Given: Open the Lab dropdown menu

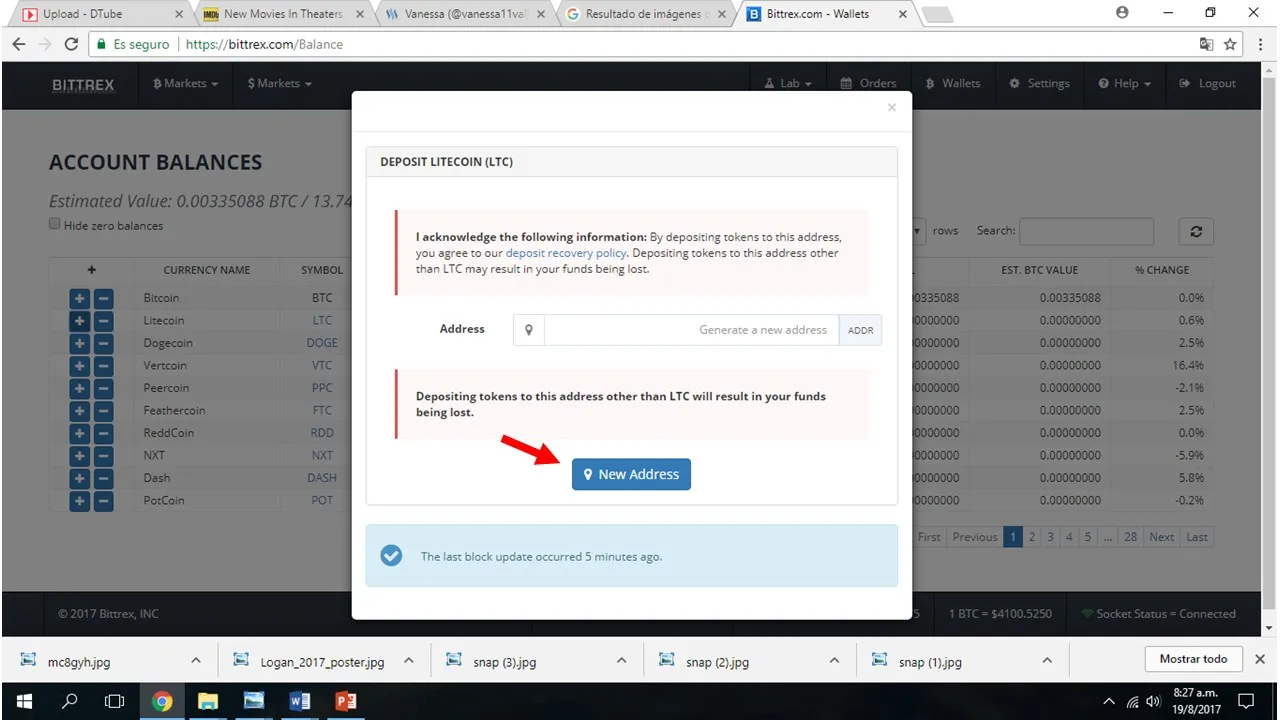Looking at the screenshot, I should pos(788,84).
